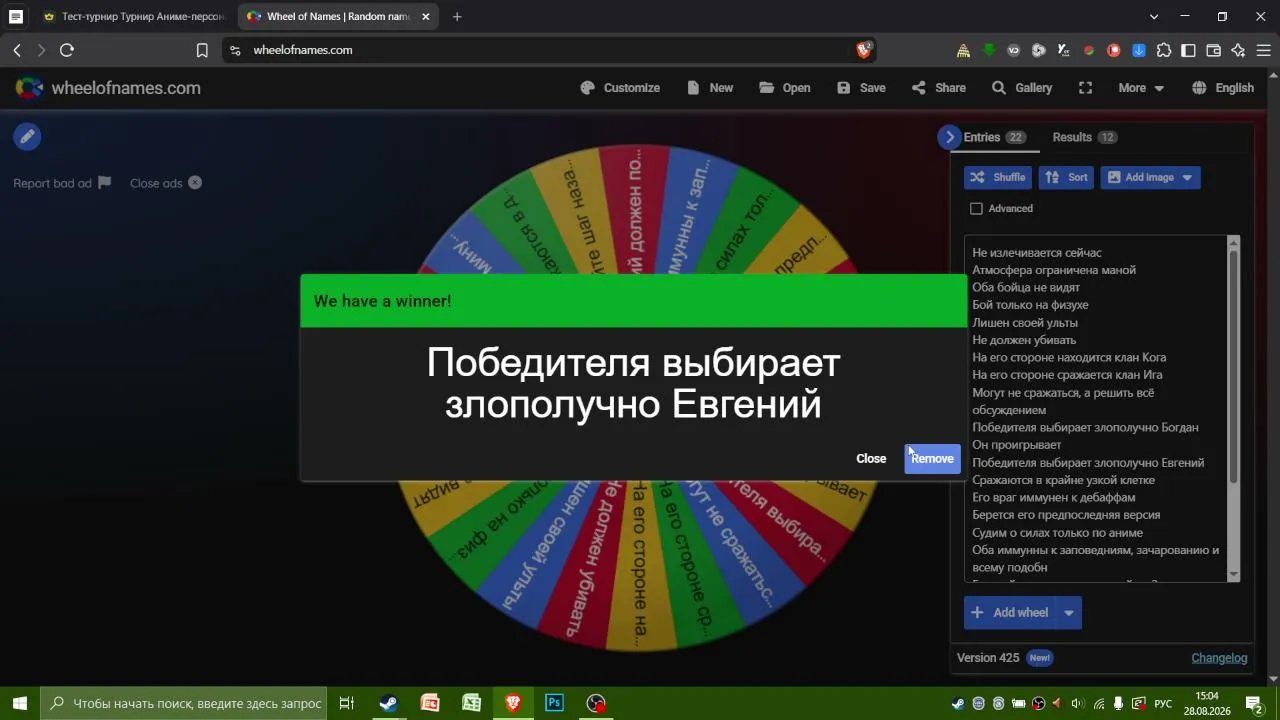Open the Customize palette option
1280x720 pixels.
click(x=620, y=88)
